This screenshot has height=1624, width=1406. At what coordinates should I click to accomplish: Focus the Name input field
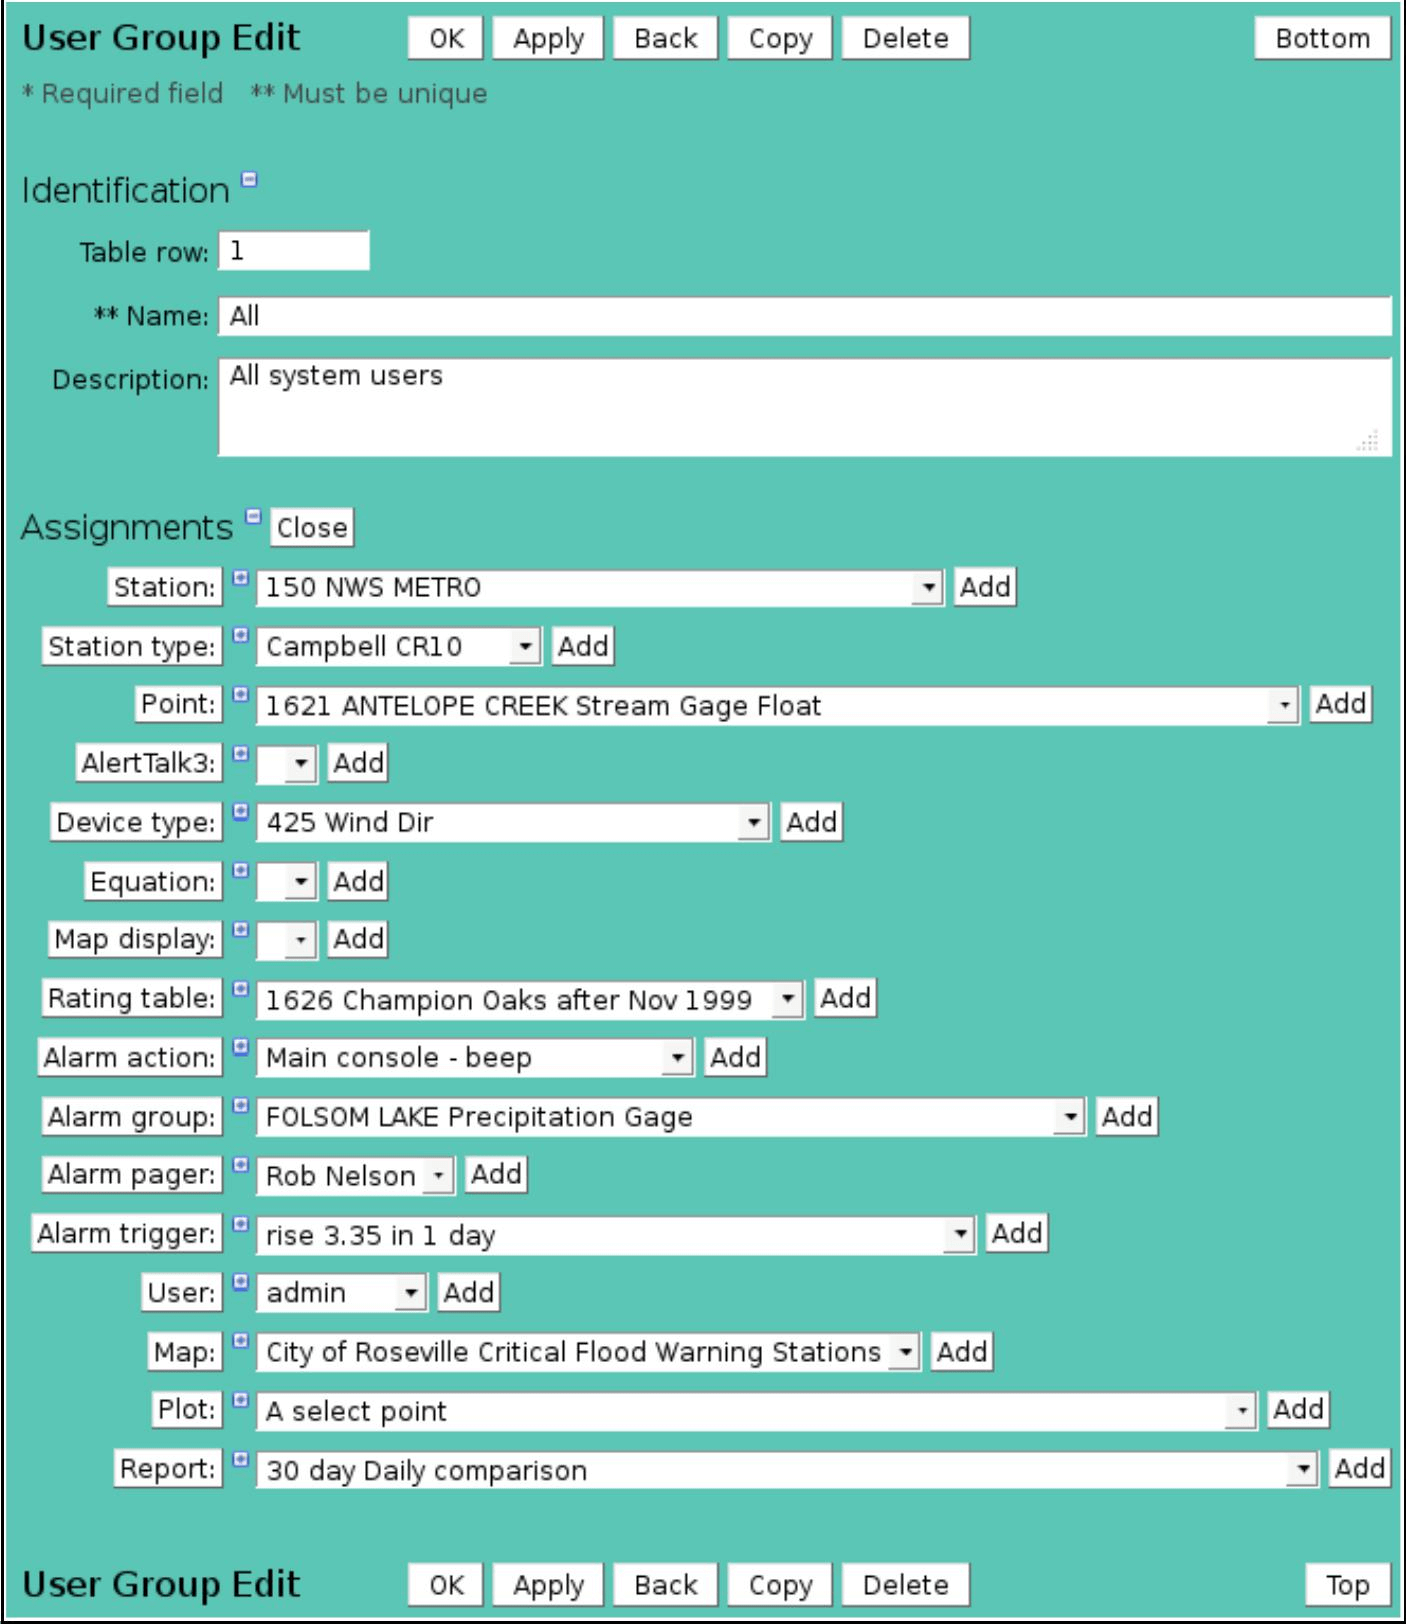(805, 316)
